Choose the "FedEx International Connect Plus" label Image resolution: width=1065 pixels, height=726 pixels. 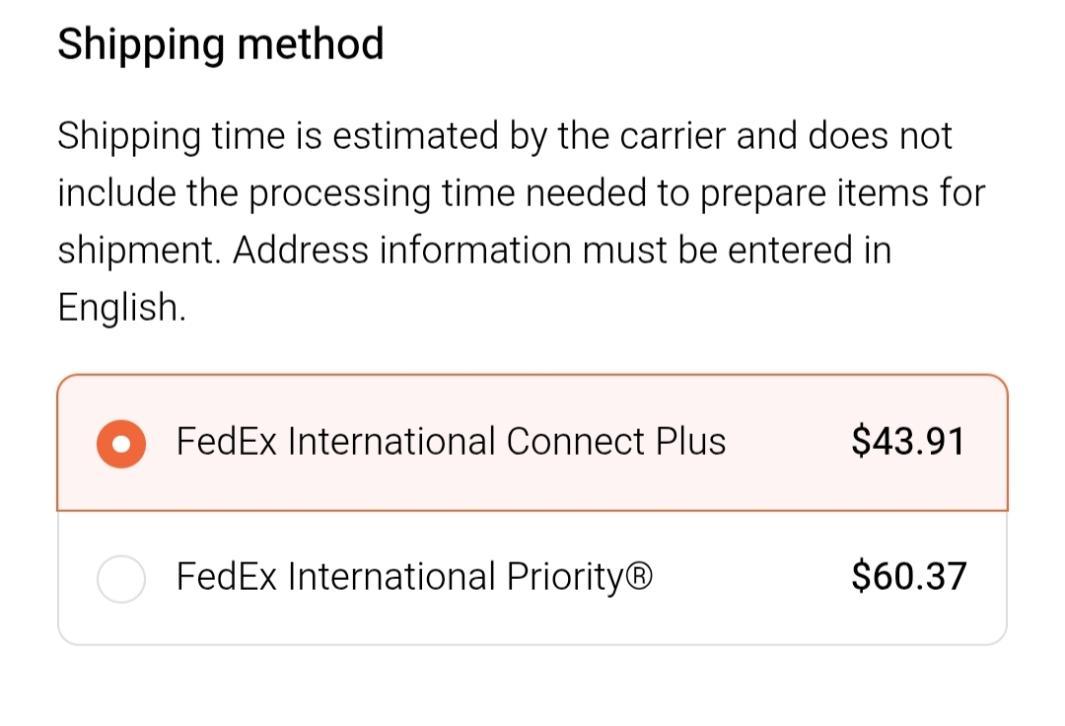tap(451, 441)
